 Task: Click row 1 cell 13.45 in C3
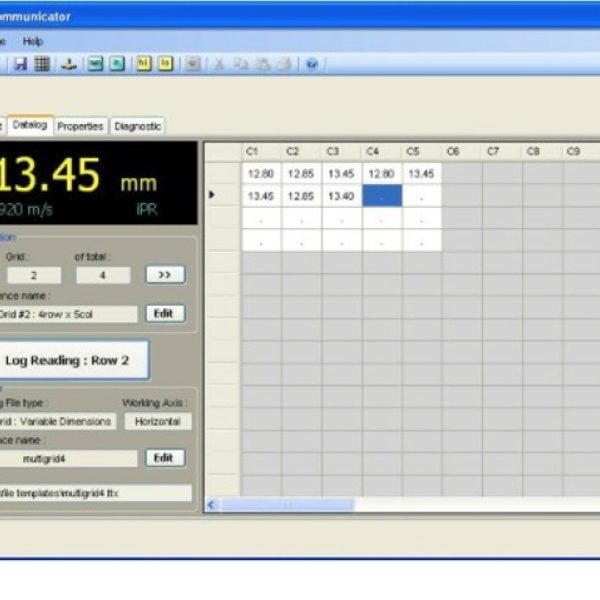coord(341,174)
